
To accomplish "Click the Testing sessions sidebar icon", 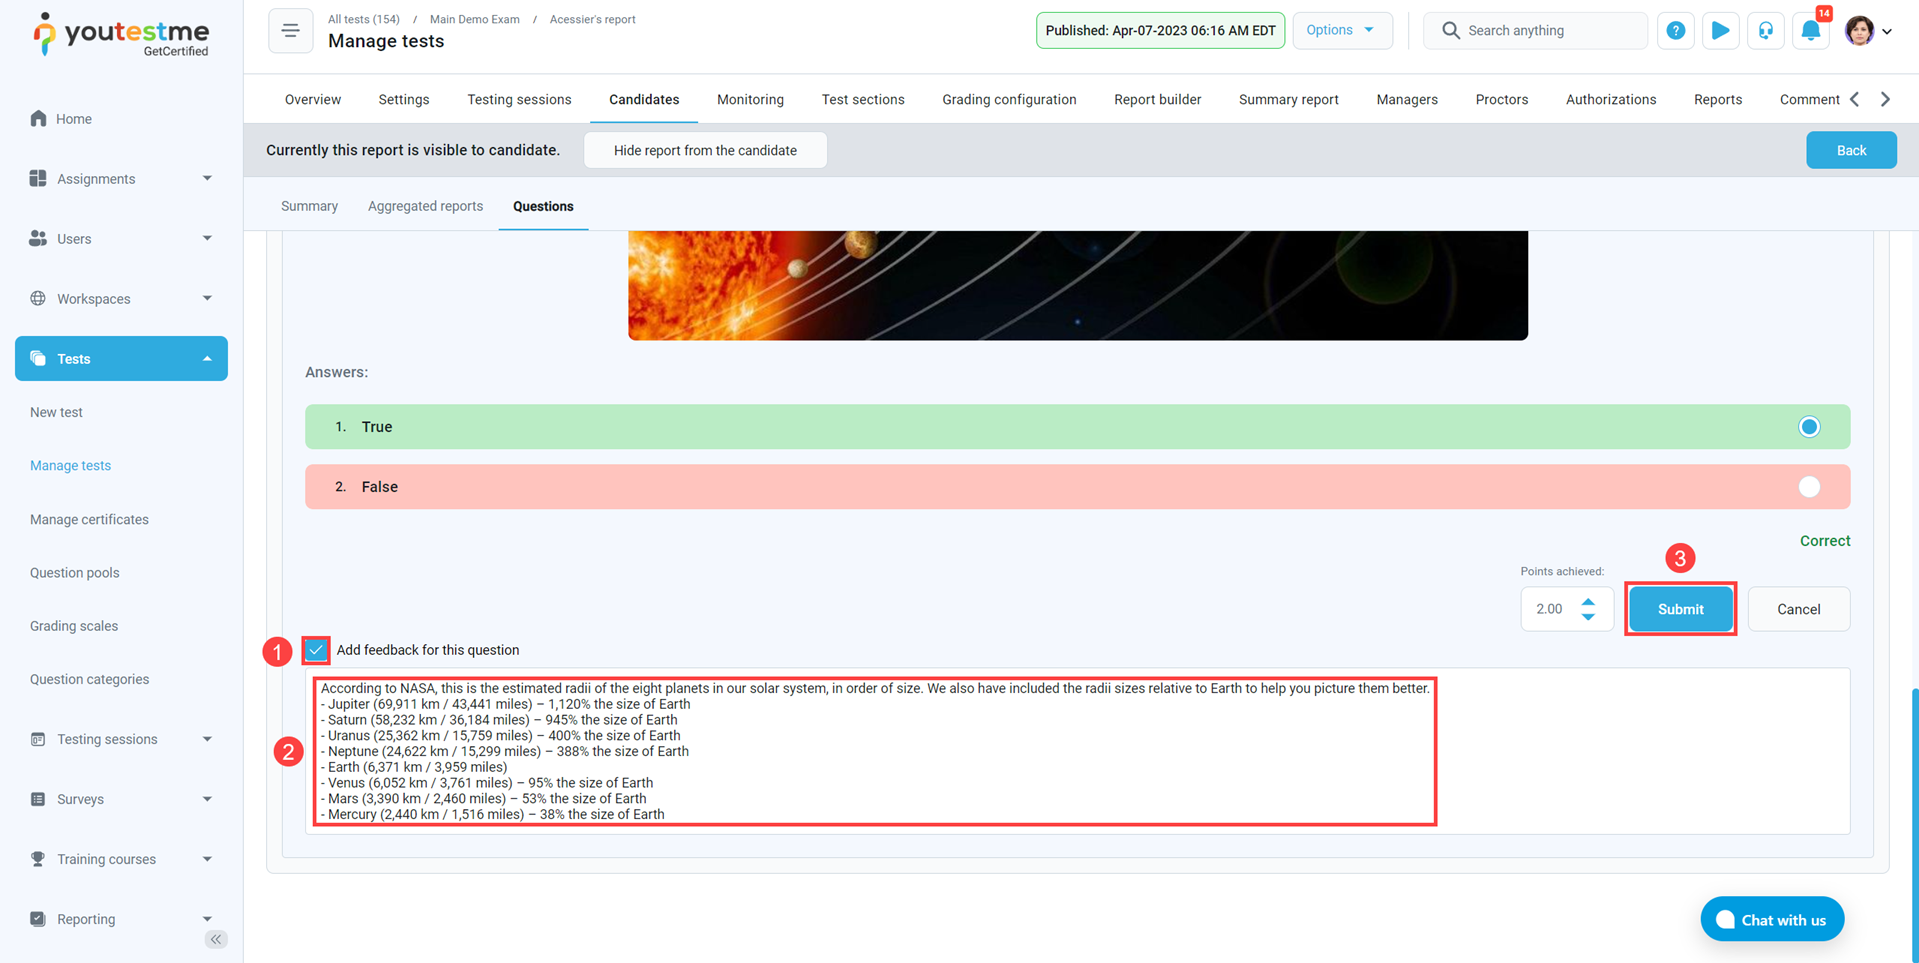I will point(38,739).
